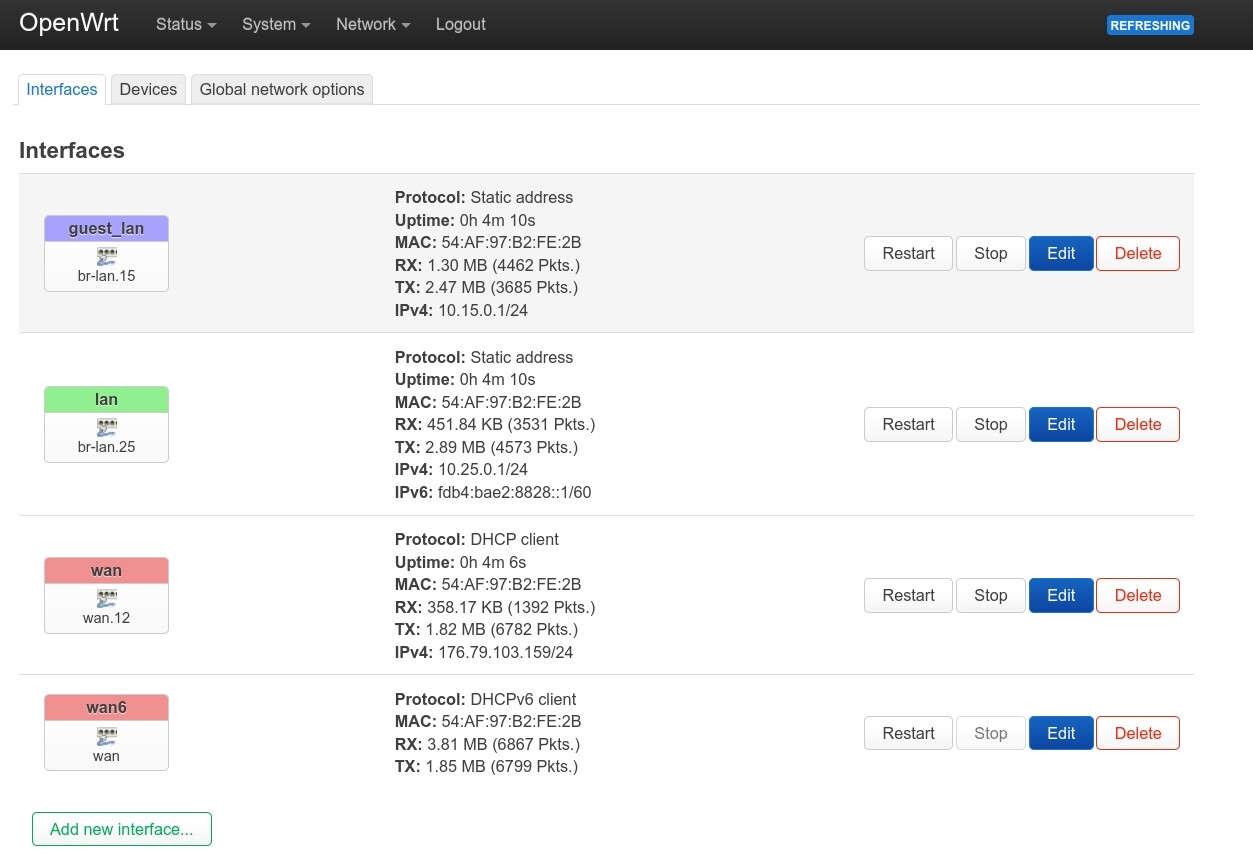
Task: Expand the Network dropdown menu
Action: [371, 24]
